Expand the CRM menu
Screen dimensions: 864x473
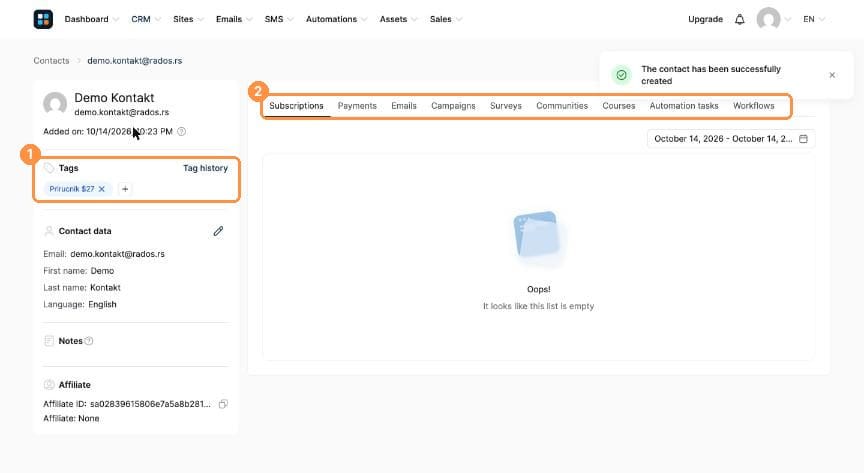(x=145, y=19)
